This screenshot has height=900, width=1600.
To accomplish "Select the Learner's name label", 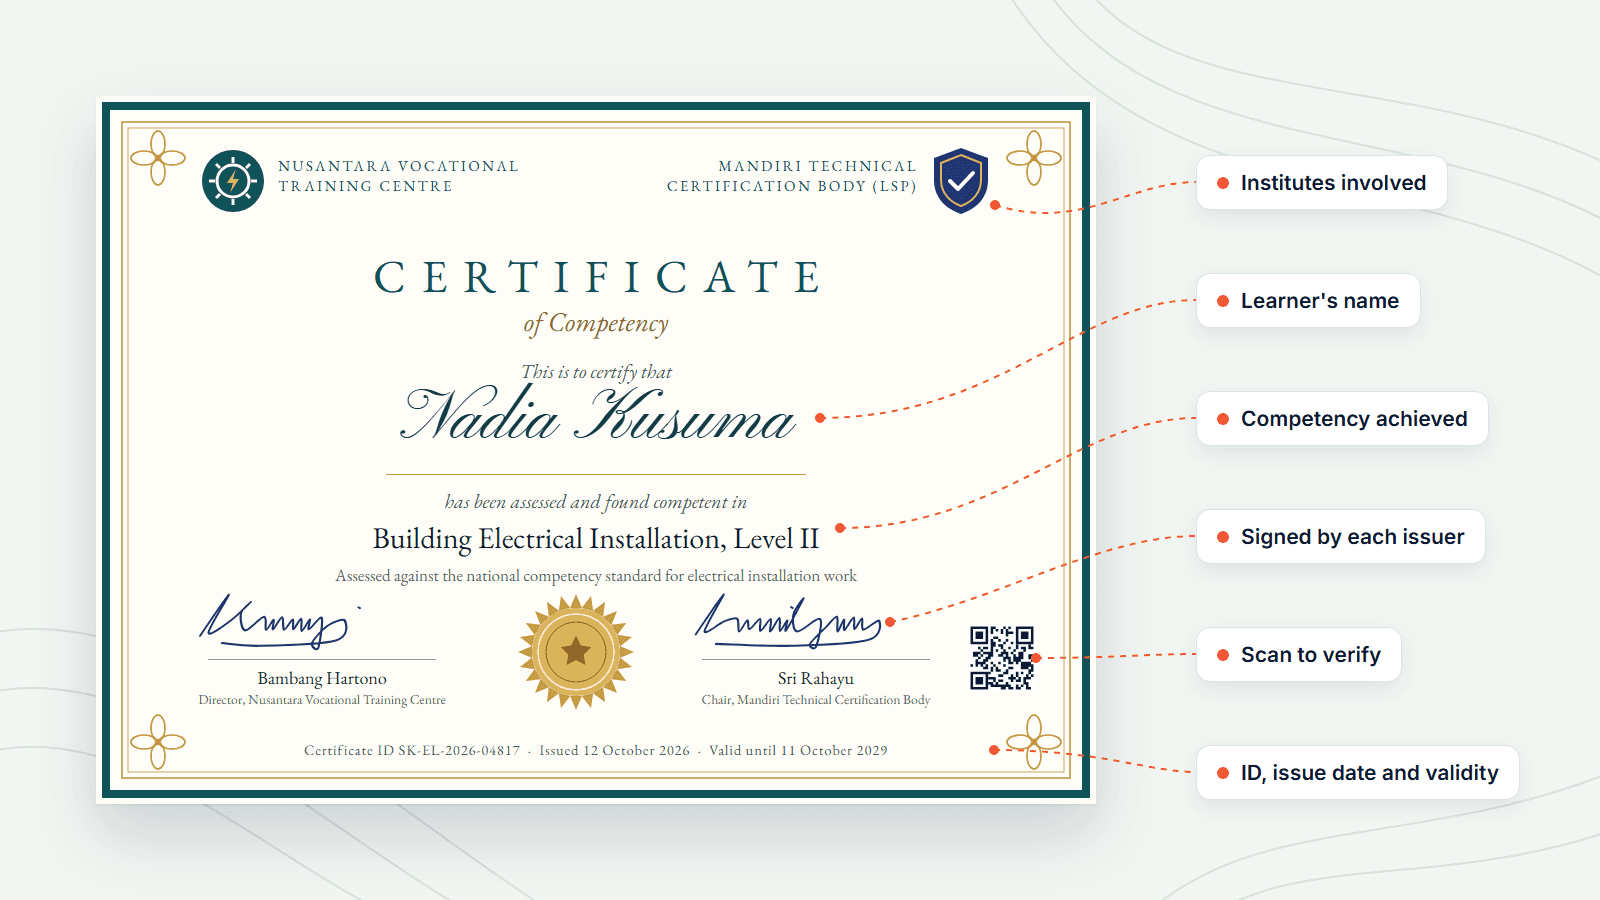I will (x=1308, y=301).
